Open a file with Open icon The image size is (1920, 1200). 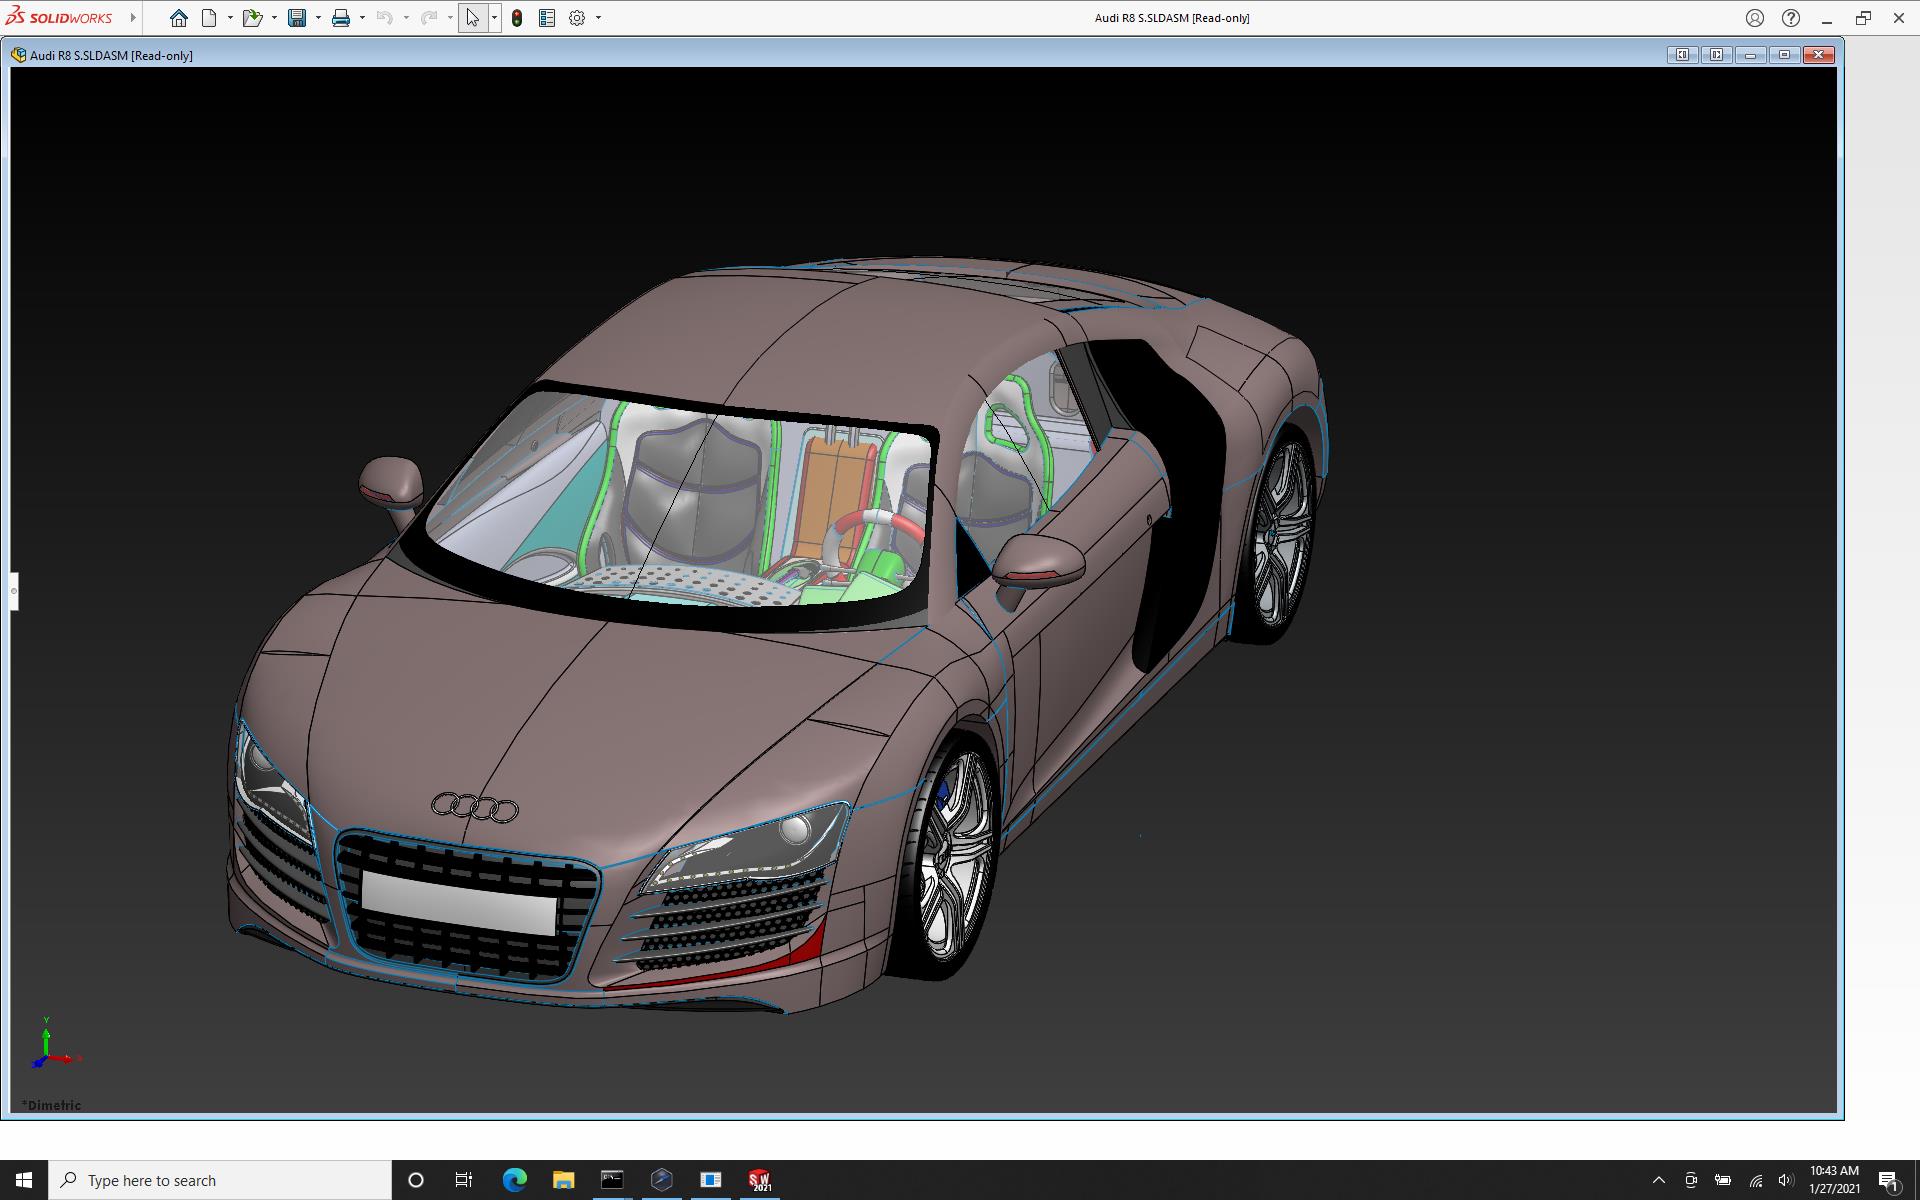click(252, 18)
